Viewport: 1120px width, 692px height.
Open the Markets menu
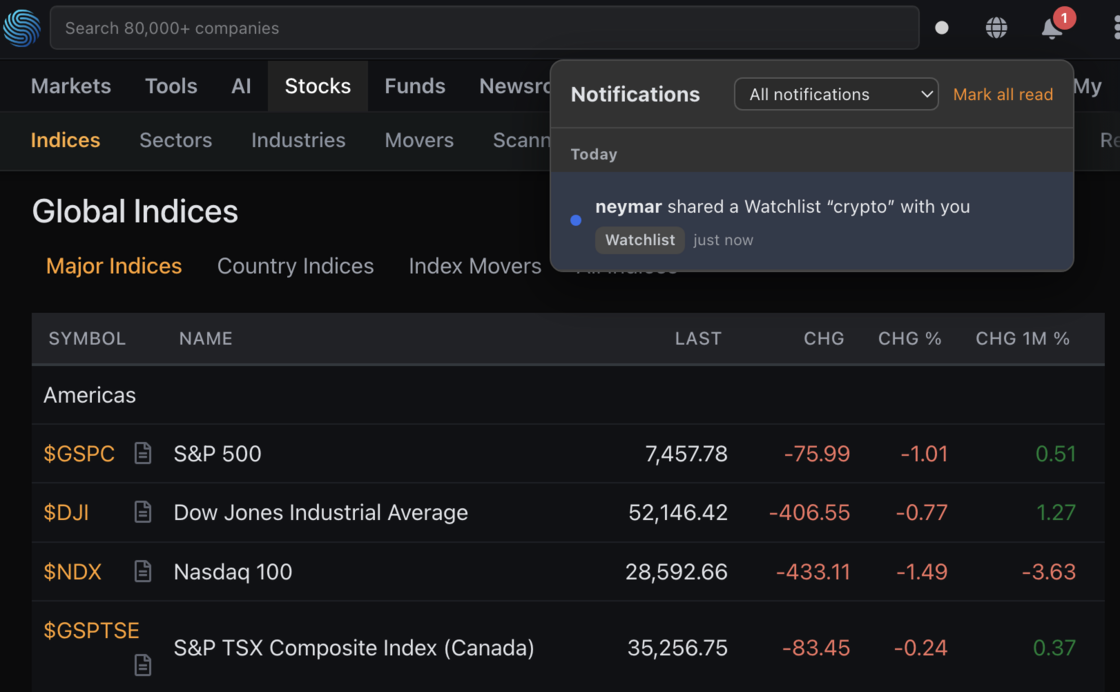(x=71, y=86)
